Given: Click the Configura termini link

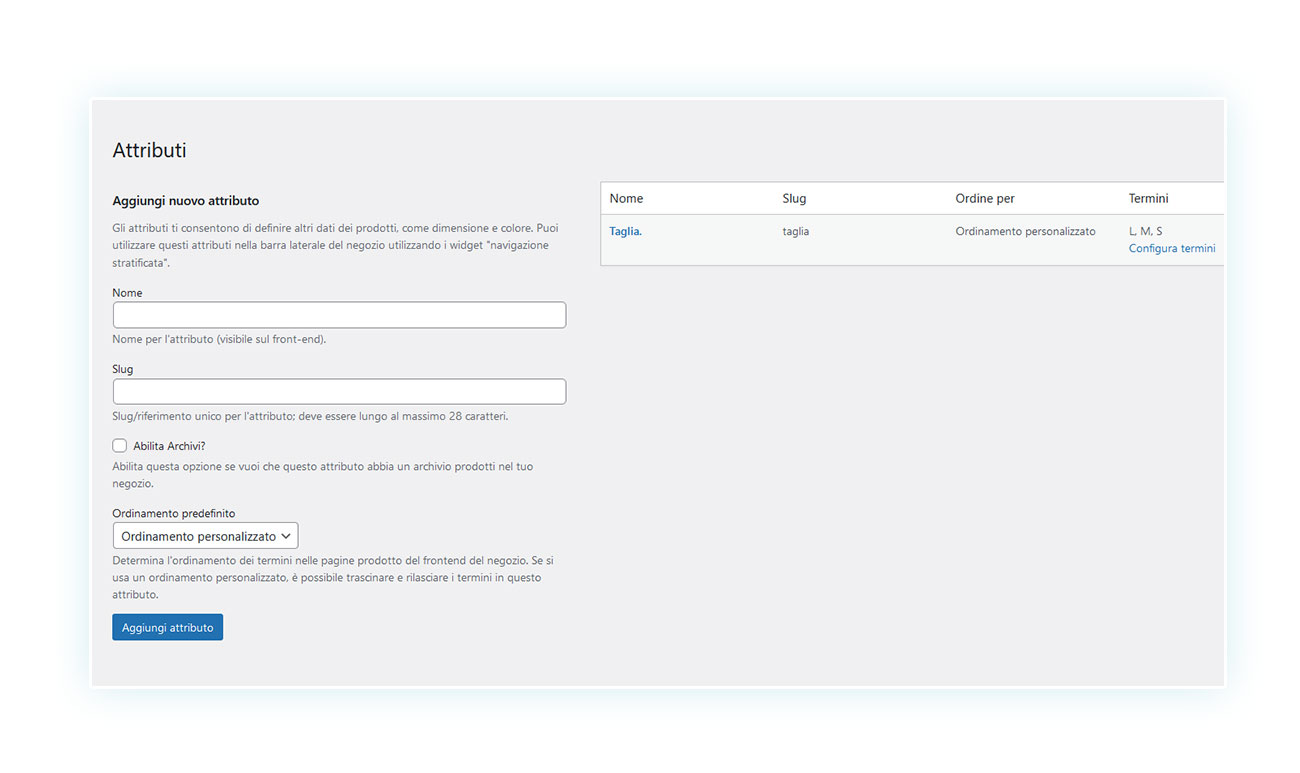Looking at the screenshot, I should tap(1172, 248).
